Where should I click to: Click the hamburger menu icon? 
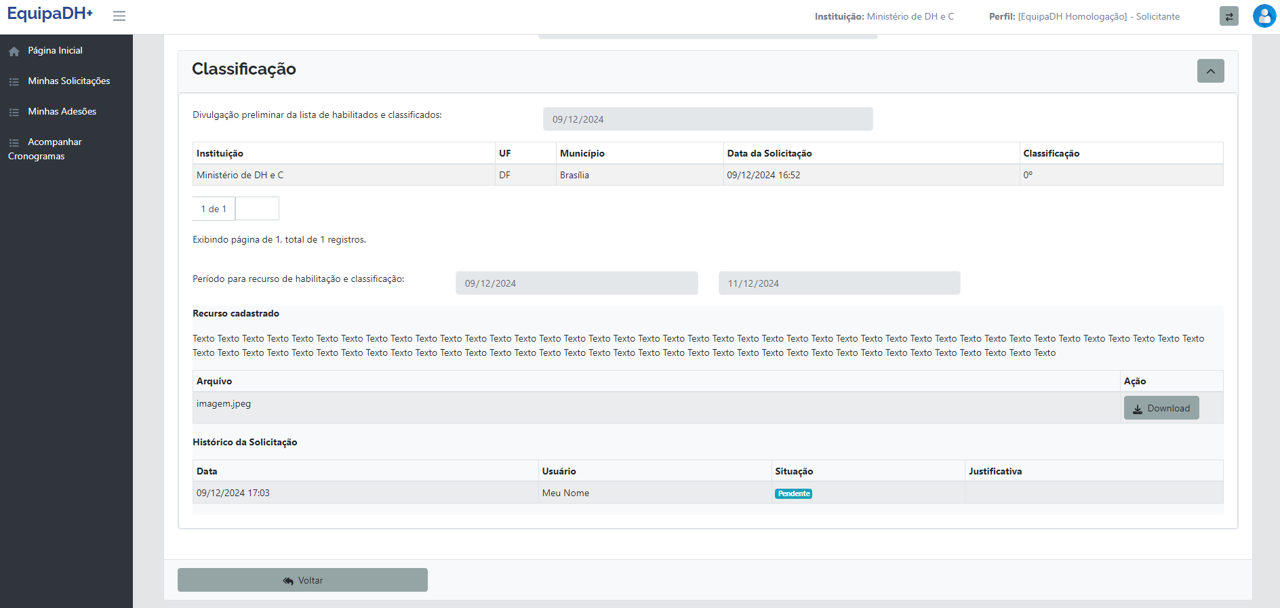pyautogui.click(x=119, y=16)
